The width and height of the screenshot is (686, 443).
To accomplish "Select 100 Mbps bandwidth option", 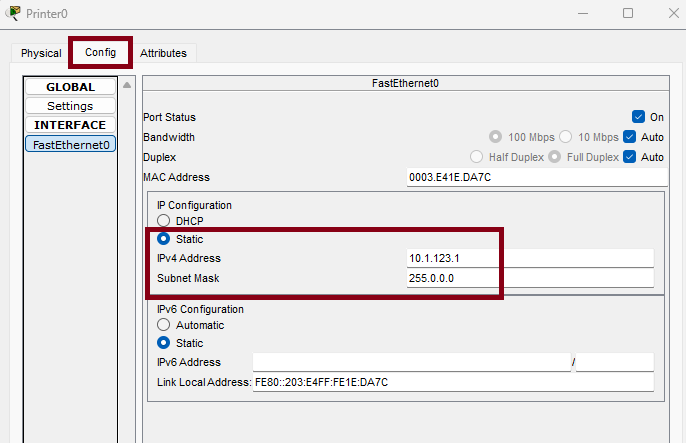I will [x=495, y=137].
